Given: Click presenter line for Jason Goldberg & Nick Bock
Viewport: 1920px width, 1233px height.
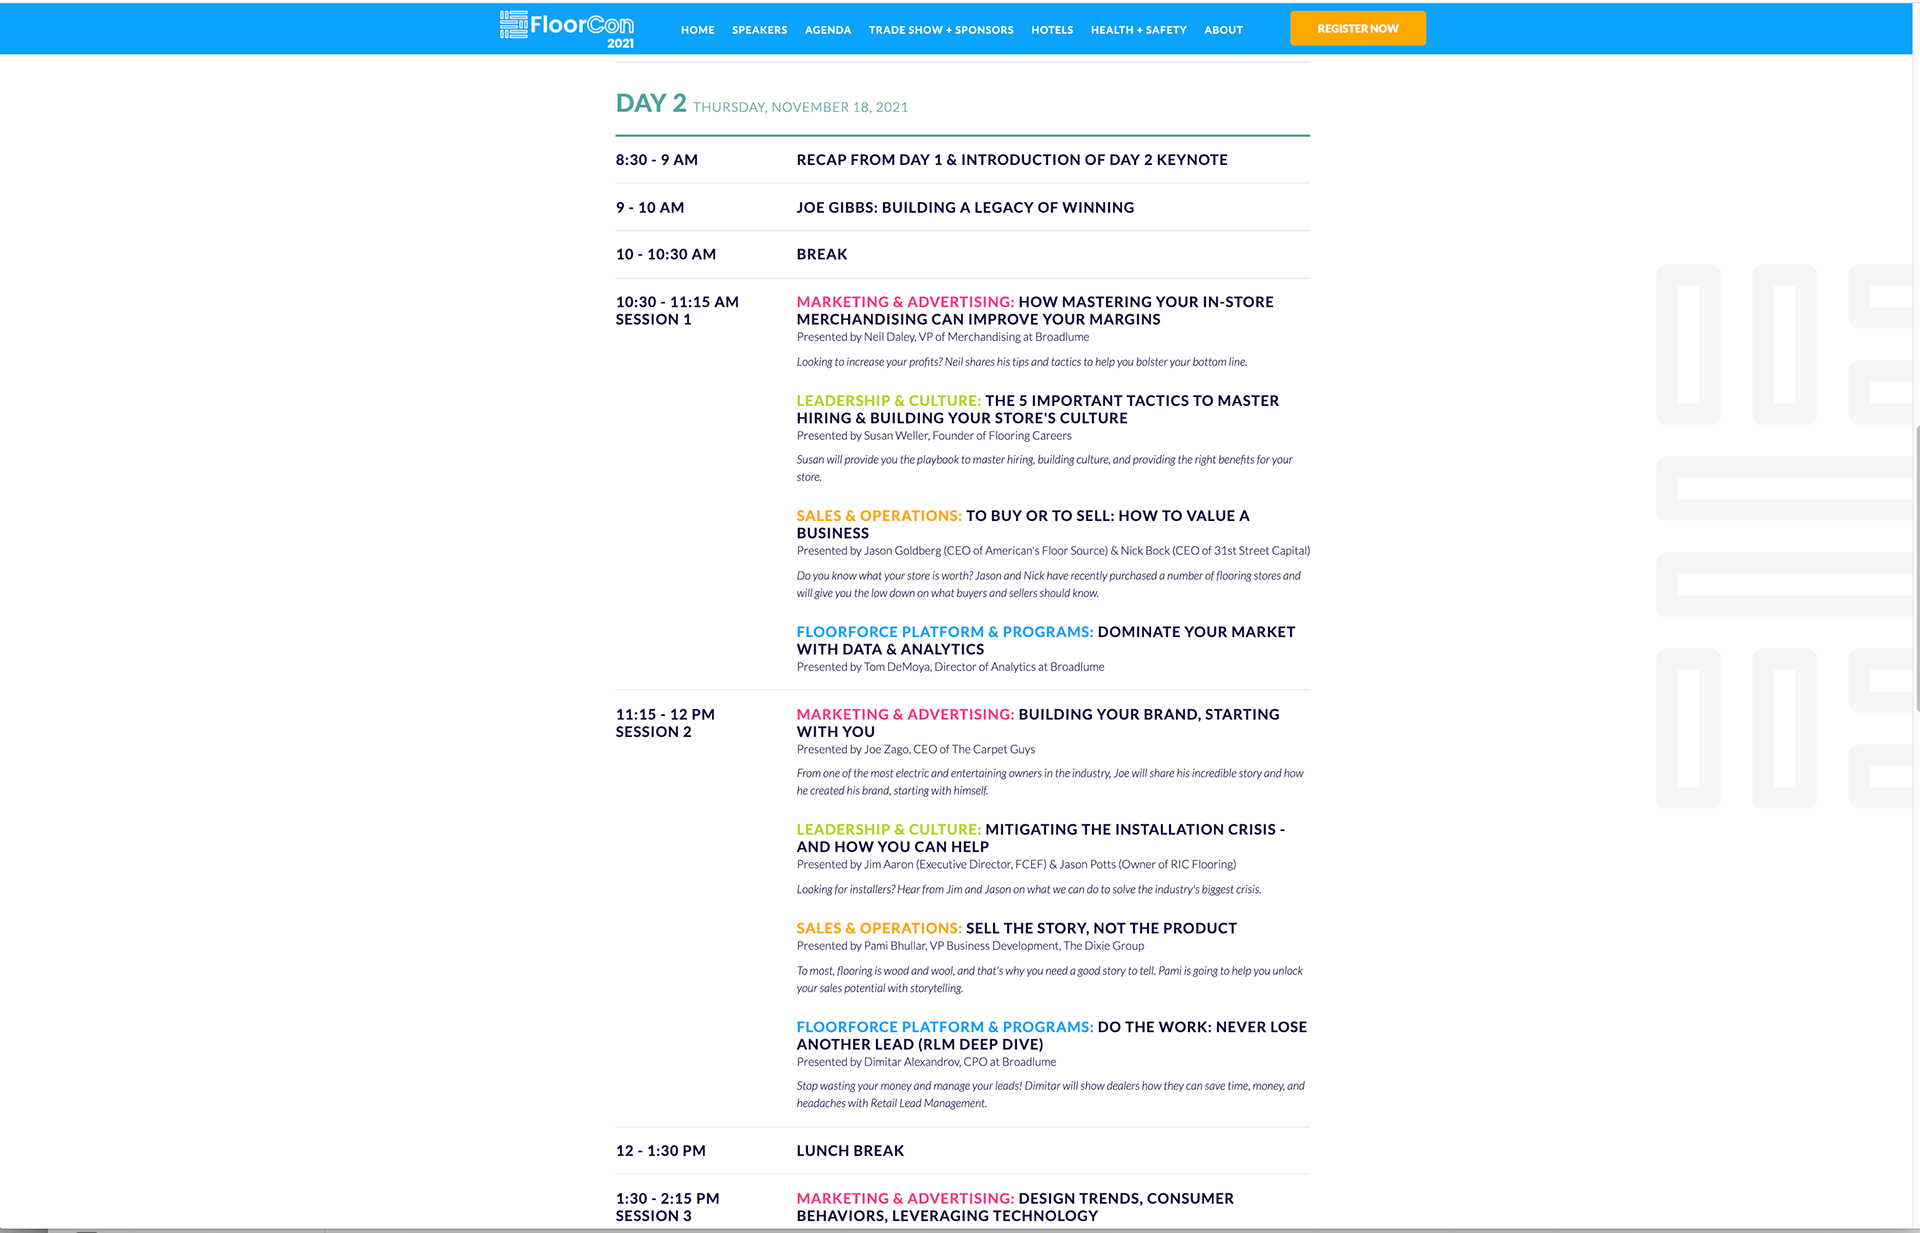Looking at the screenshot, I should click(x=1053, y=551).
